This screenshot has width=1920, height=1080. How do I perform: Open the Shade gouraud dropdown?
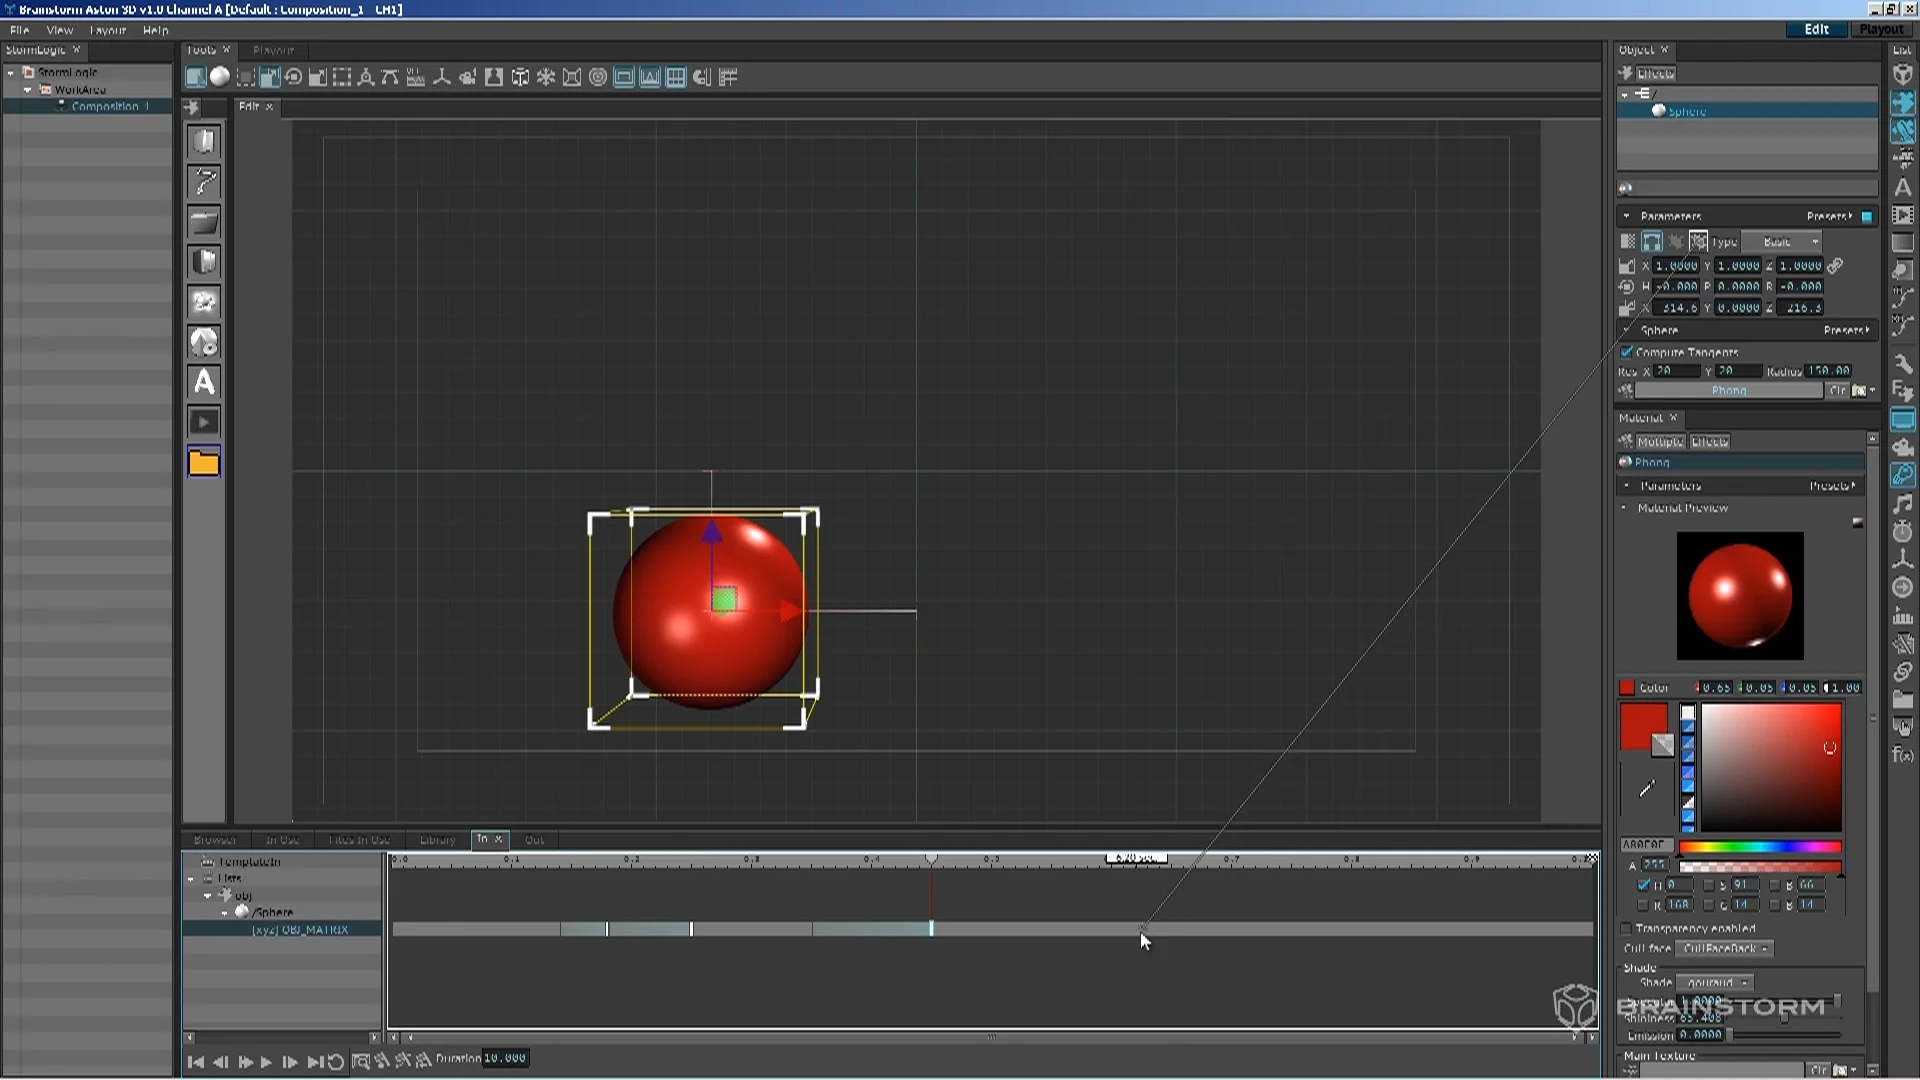click(x=1714, y=983)
